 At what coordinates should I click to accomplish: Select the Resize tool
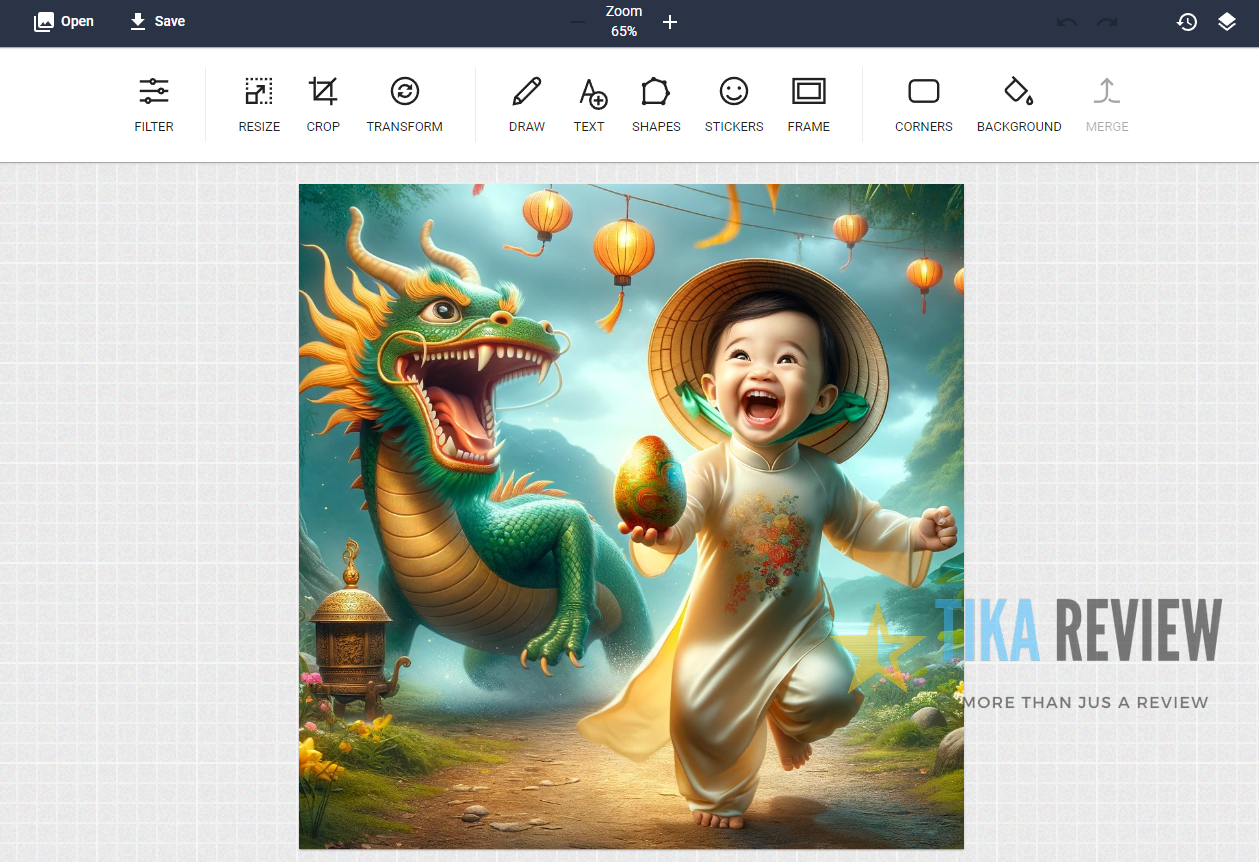point(259,105)
